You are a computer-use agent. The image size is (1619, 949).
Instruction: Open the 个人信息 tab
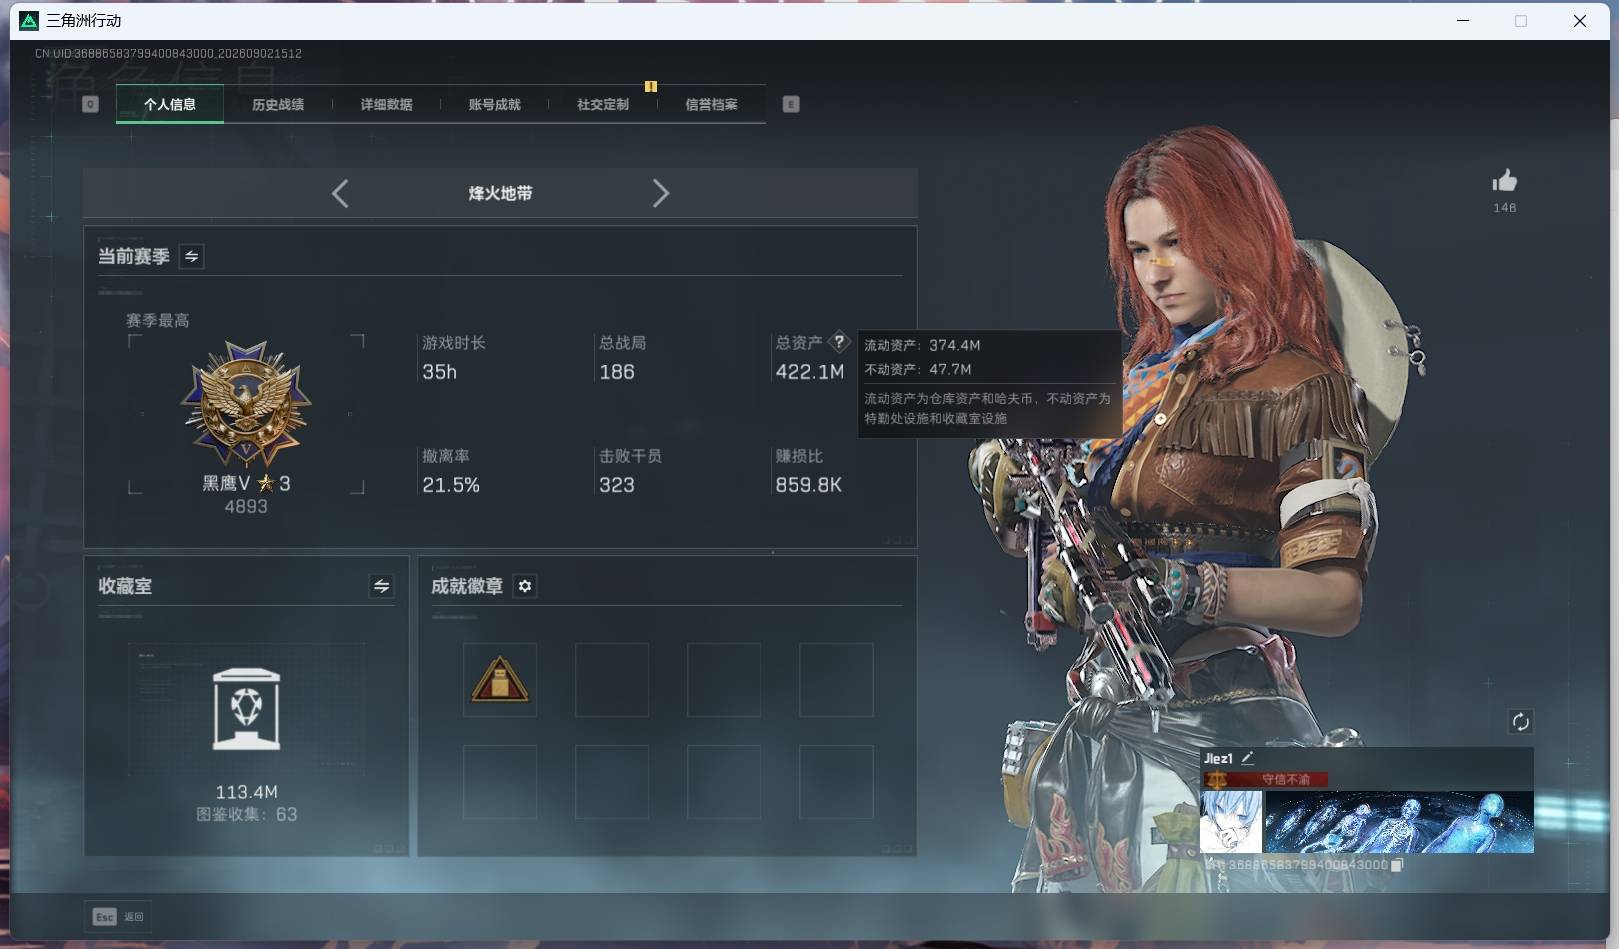(170, 104)
